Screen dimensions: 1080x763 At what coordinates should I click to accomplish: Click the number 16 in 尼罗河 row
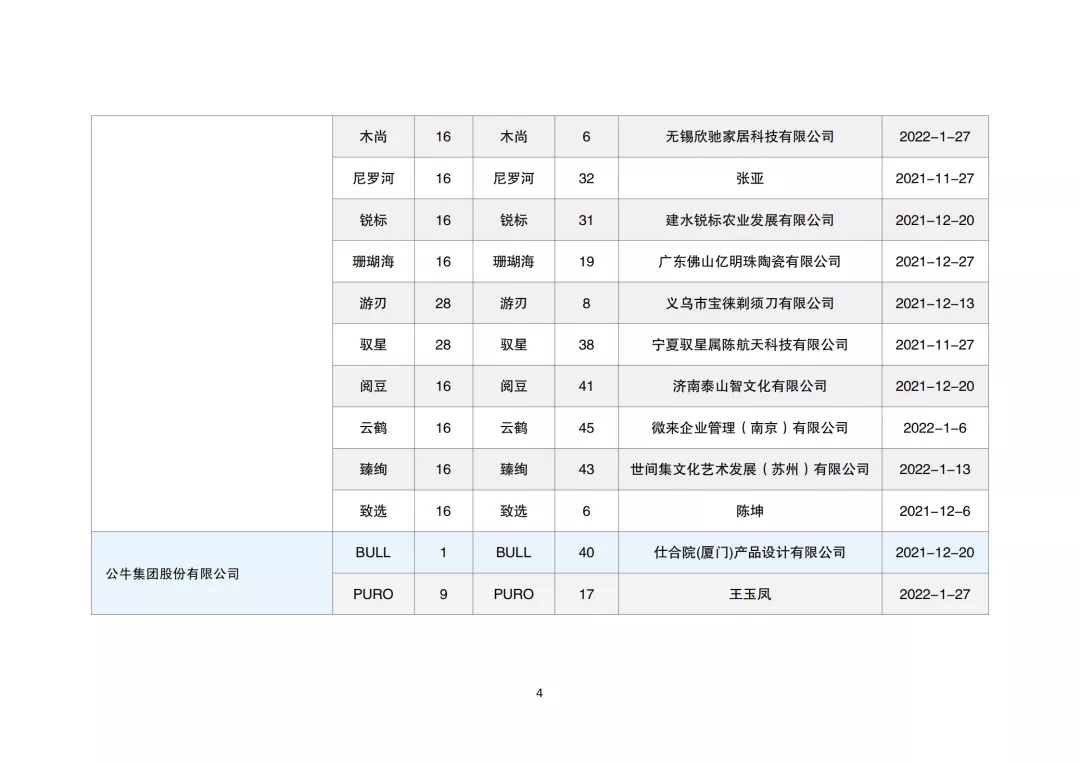[x=443, y=178]
